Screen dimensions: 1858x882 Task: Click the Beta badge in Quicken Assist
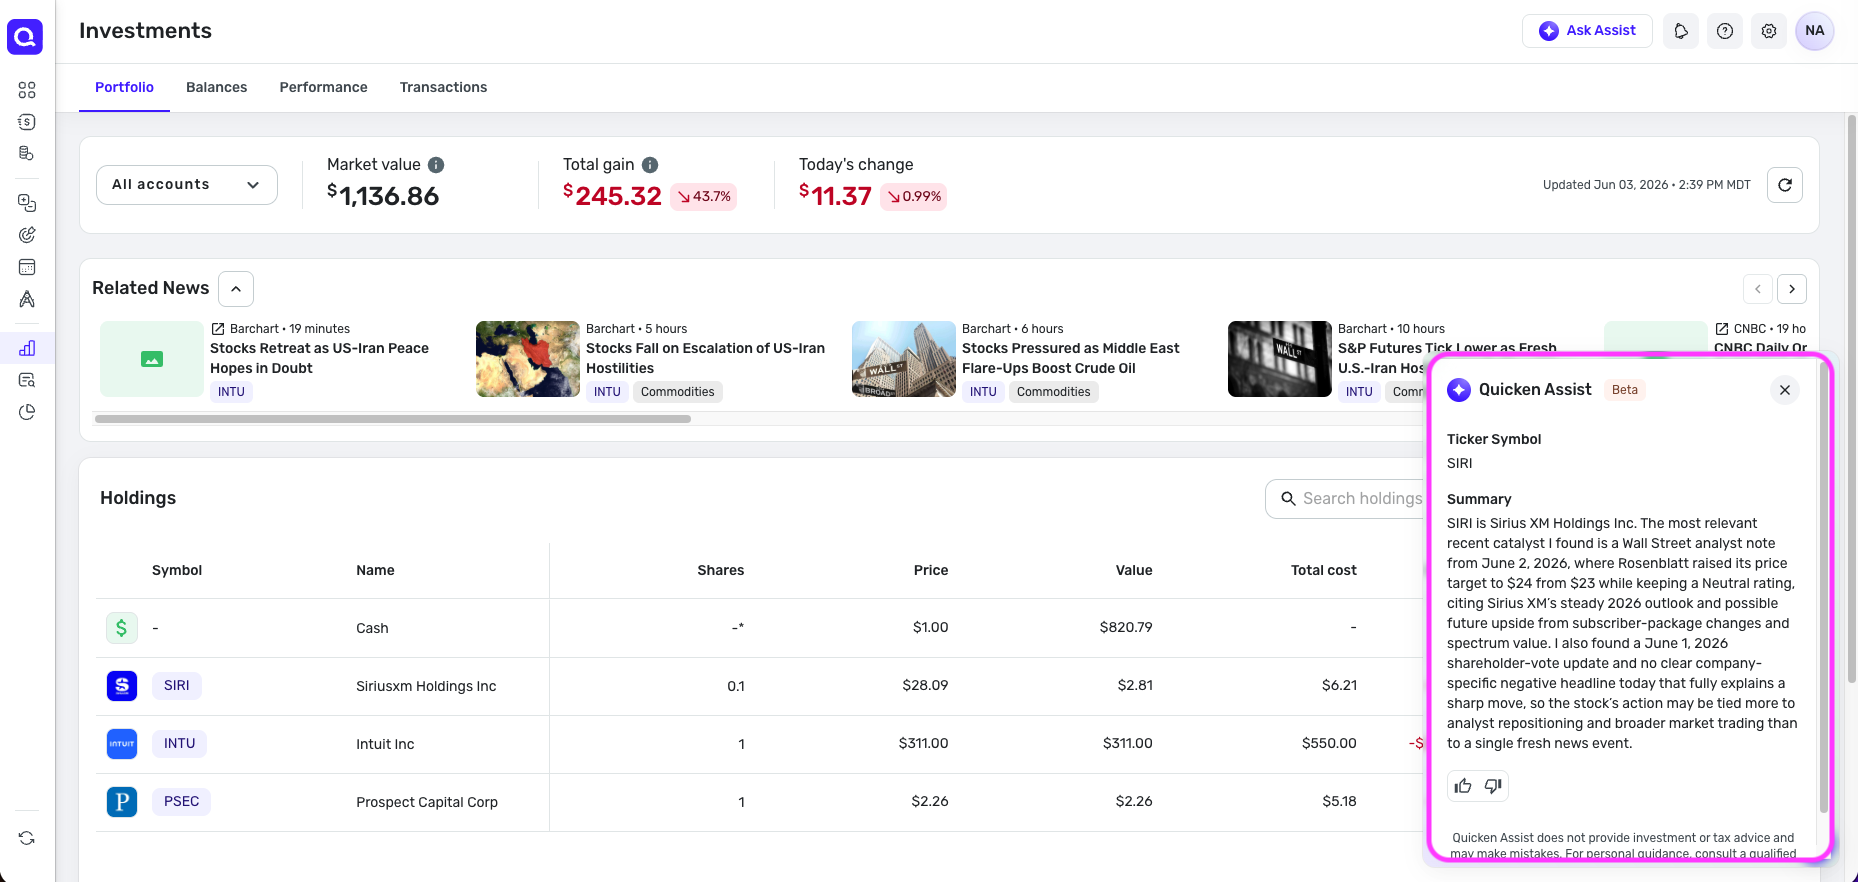click(x=1625, y=390)
